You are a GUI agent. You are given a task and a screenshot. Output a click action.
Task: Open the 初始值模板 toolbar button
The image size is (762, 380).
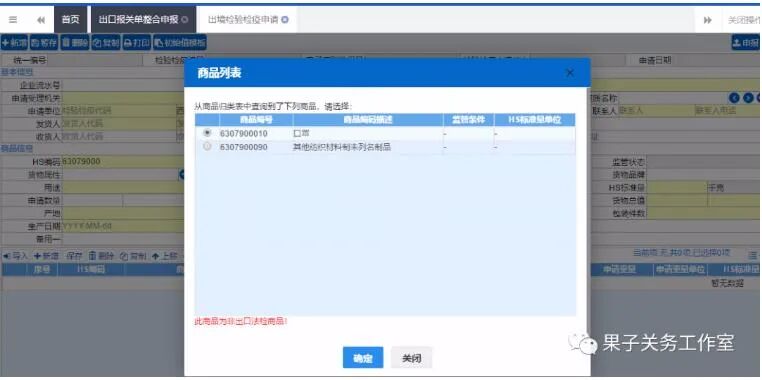click(180, 43)
